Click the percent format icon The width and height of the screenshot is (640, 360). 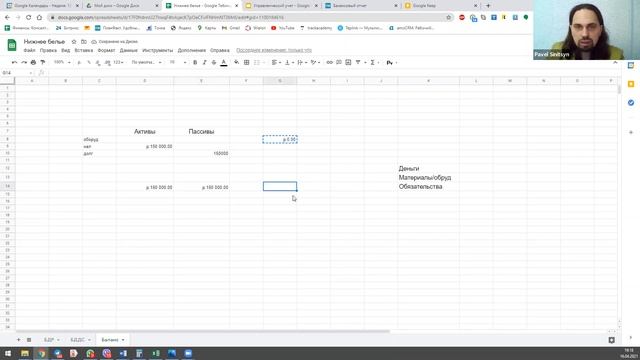pos(89,62)
